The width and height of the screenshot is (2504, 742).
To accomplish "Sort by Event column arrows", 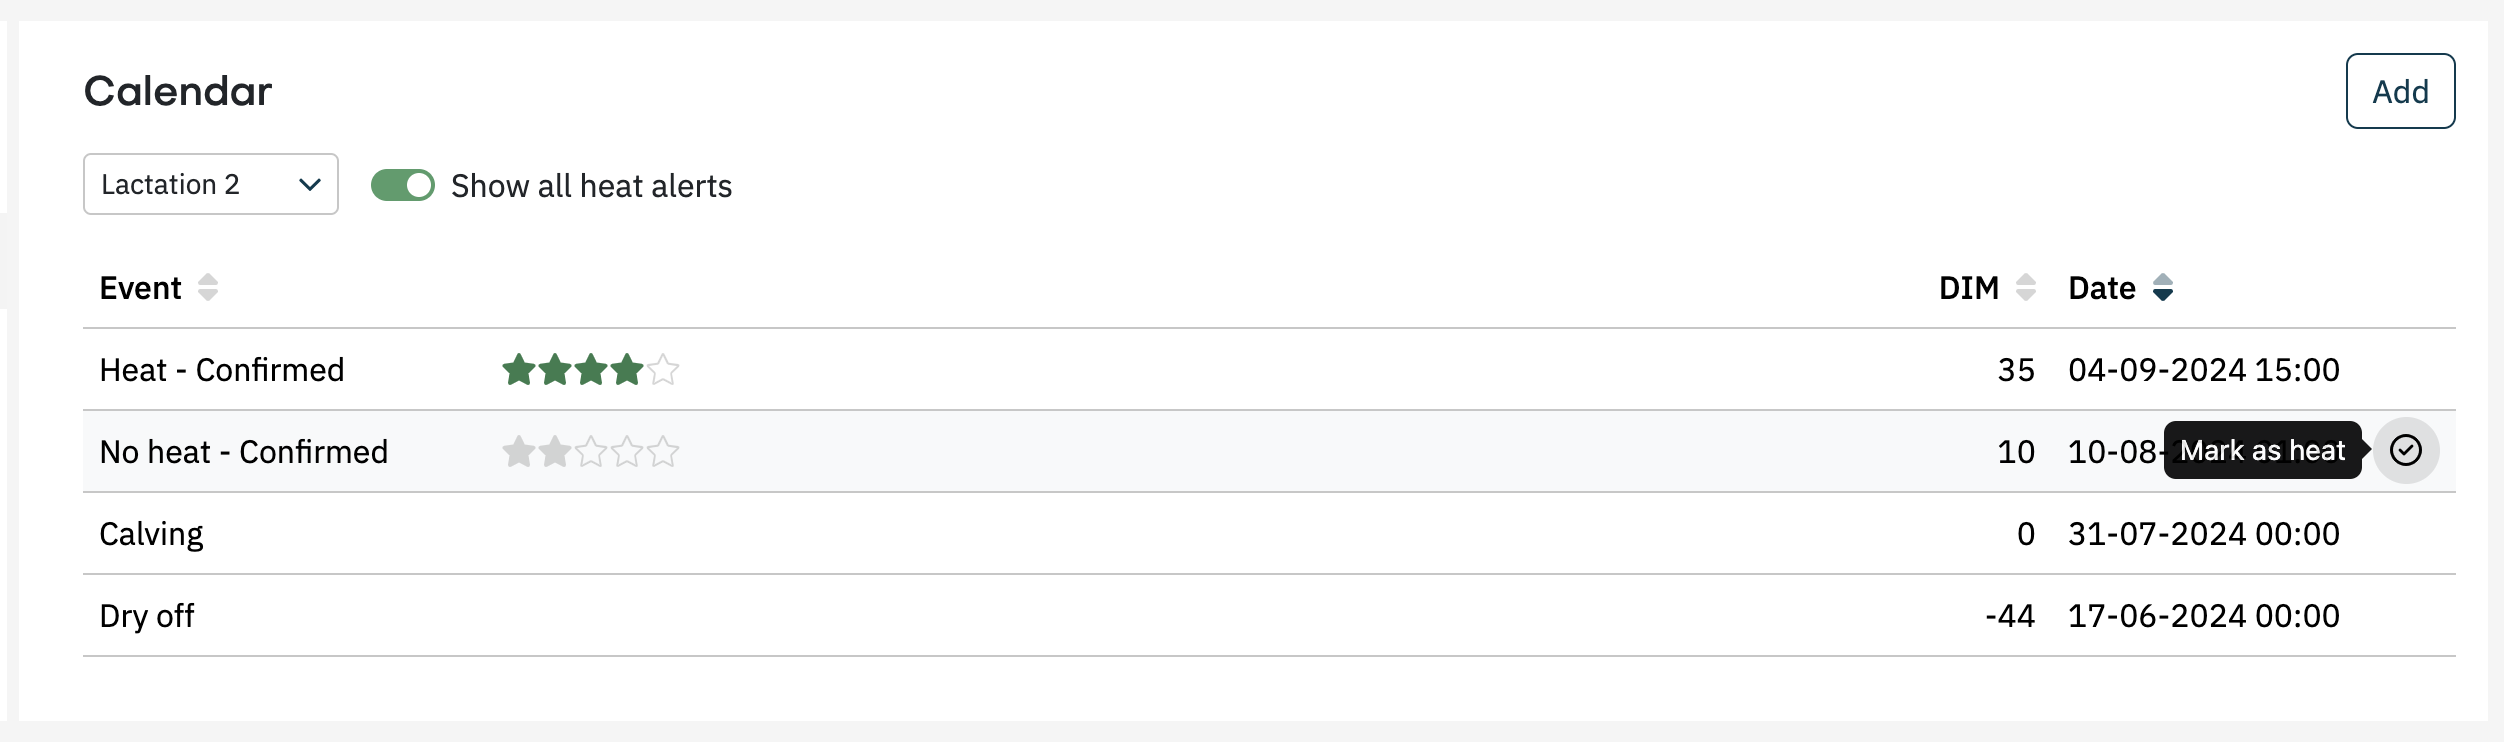I will (208, 288).
